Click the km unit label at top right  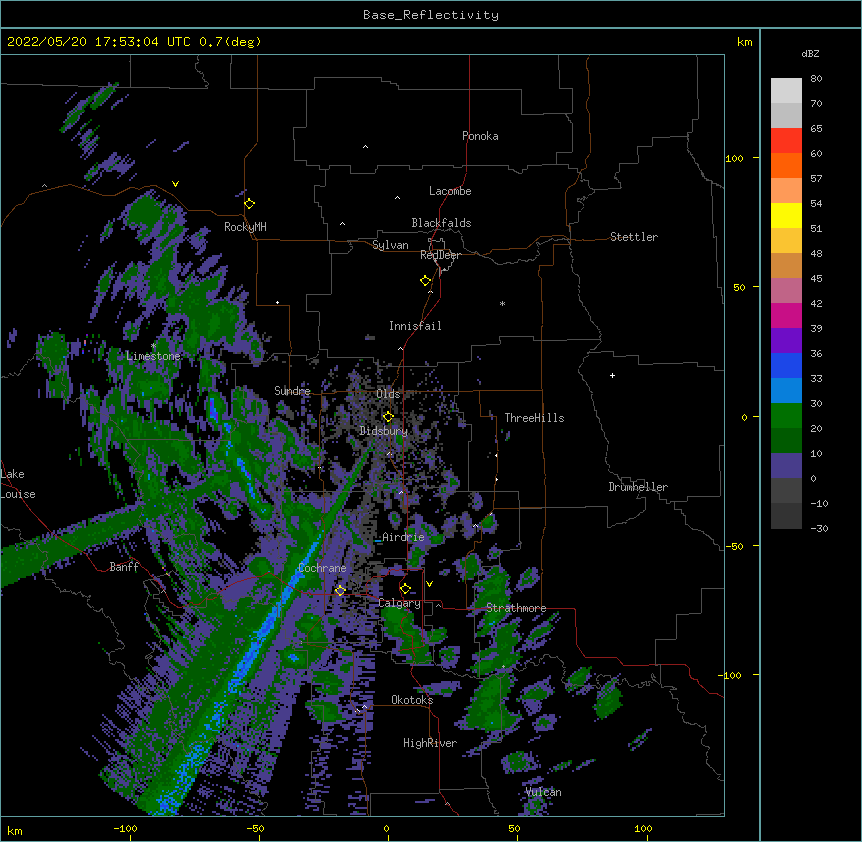click(x=745, y=42)
